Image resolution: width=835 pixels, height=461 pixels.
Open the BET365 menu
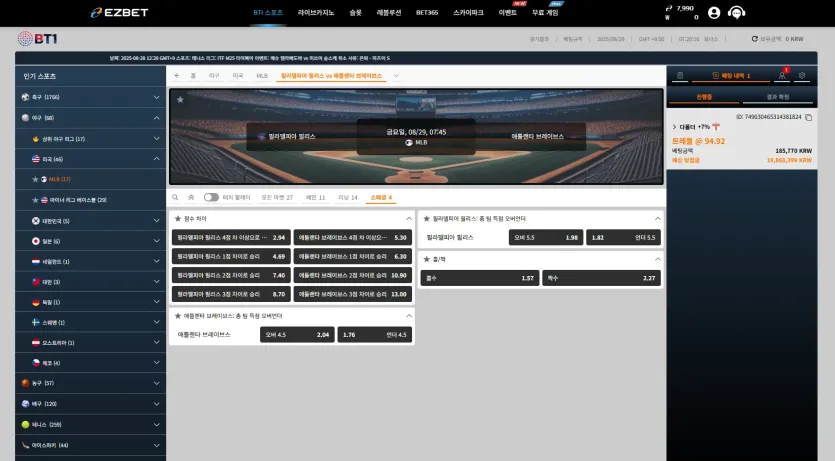click(x=427, y=13)
